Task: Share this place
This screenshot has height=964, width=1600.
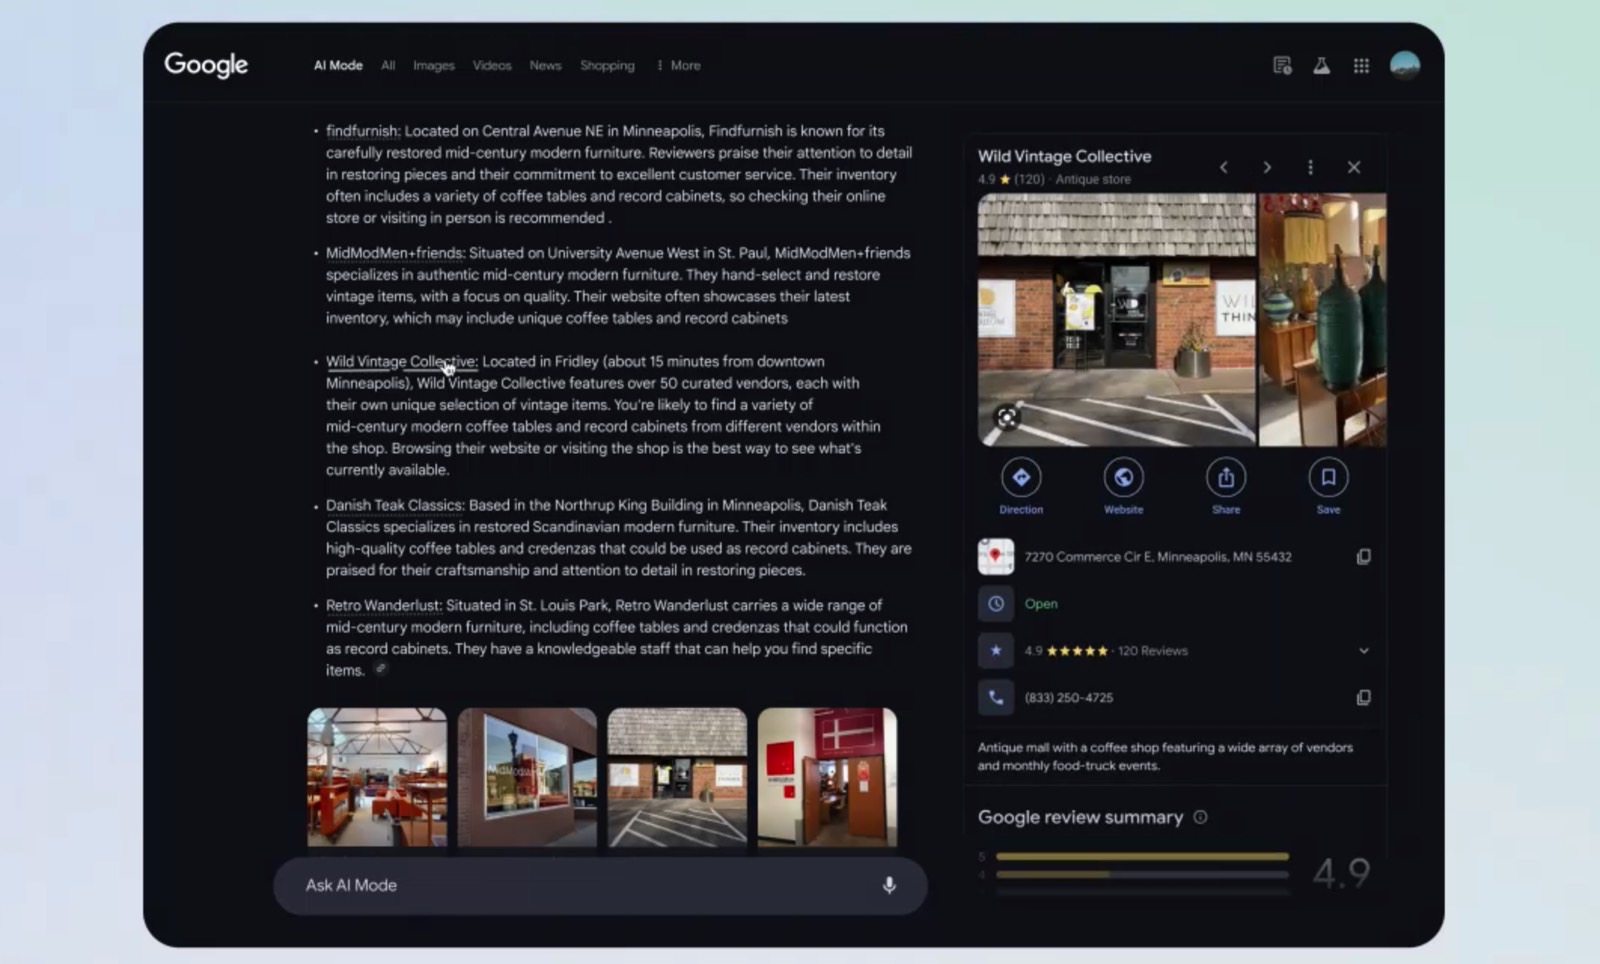Action: [1226, 486]
